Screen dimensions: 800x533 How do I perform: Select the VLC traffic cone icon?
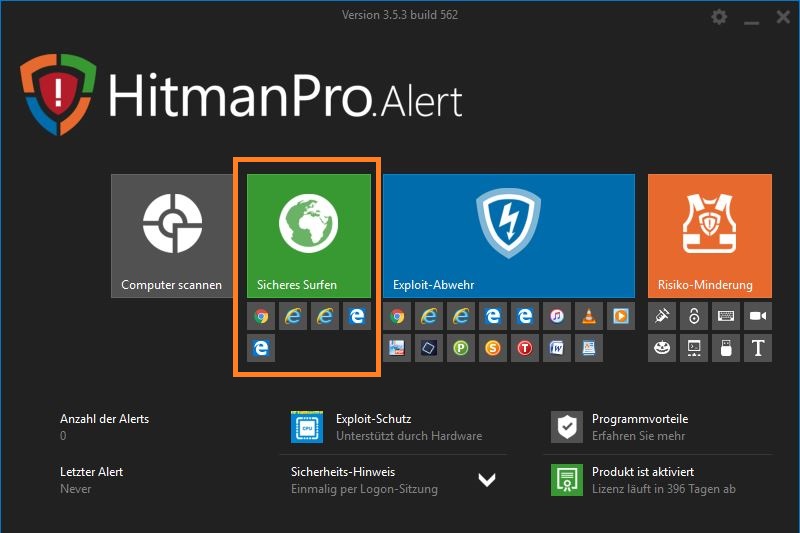click(x=589, y=316)
